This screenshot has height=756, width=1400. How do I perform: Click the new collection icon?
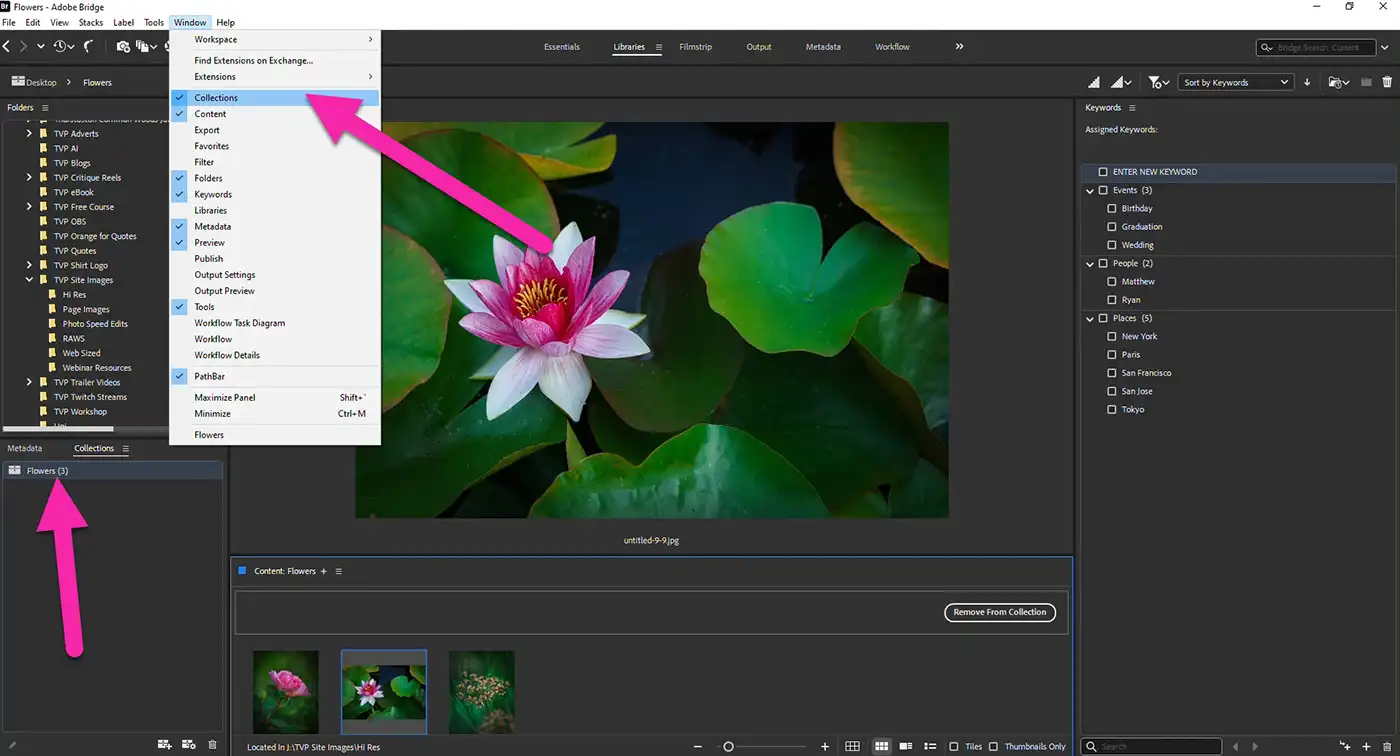[165, 745]
